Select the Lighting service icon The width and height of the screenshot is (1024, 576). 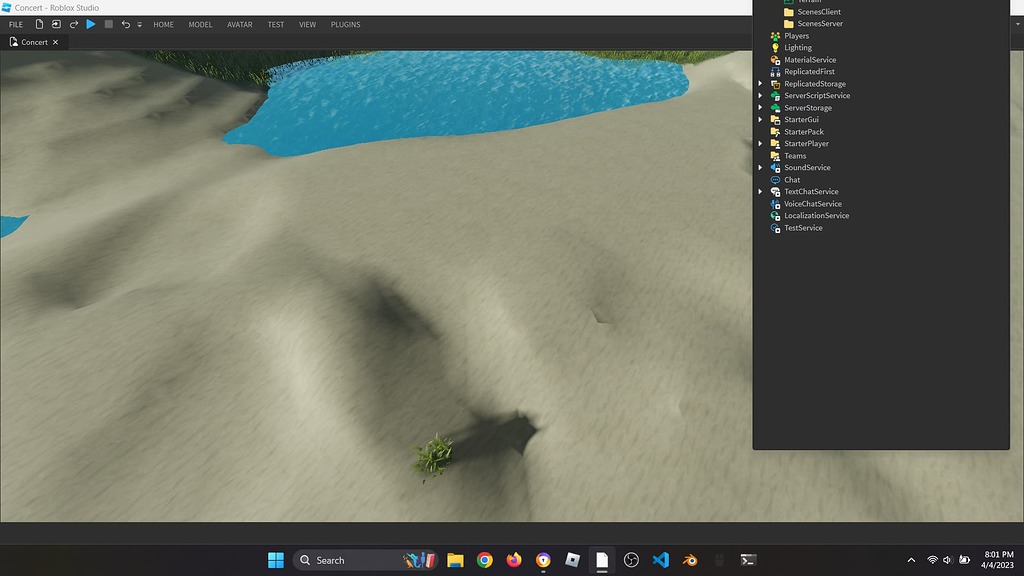(775, 47)
